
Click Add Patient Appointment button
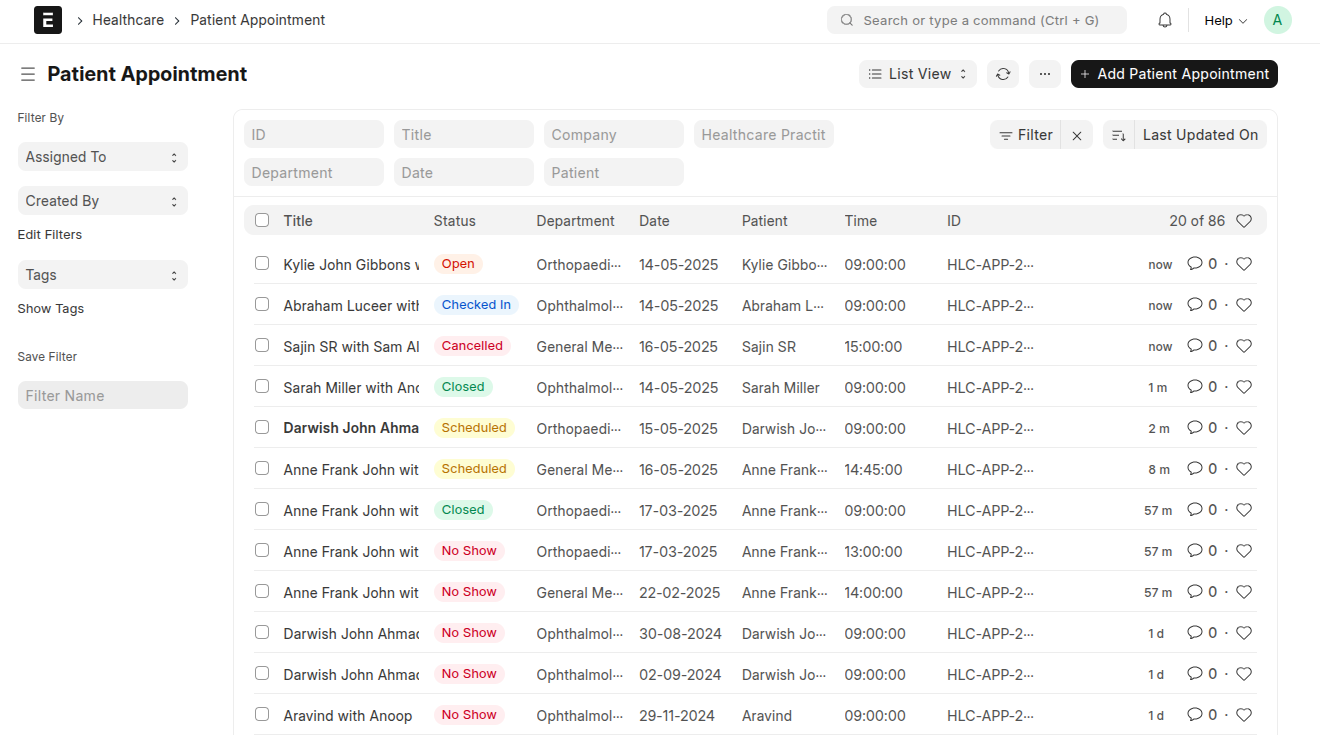pos(1174,74)
